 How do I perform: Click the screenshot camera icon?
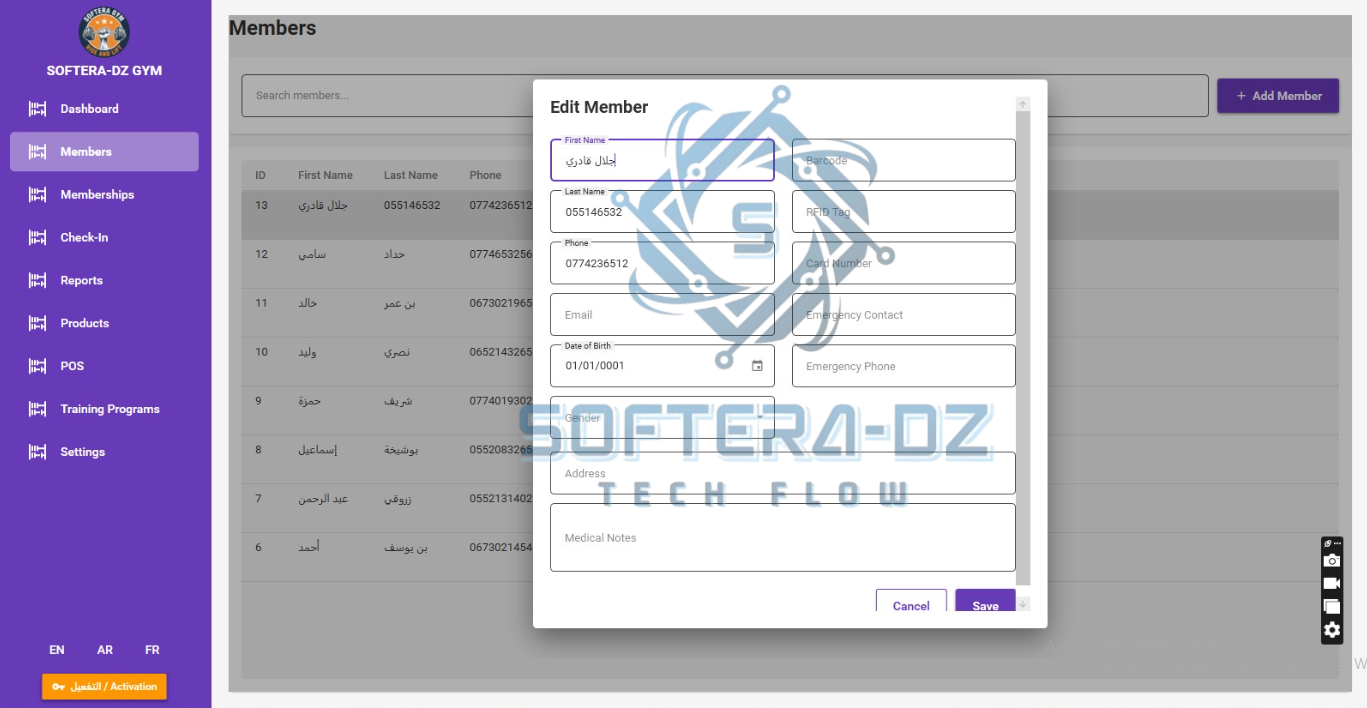point(1332,561)
